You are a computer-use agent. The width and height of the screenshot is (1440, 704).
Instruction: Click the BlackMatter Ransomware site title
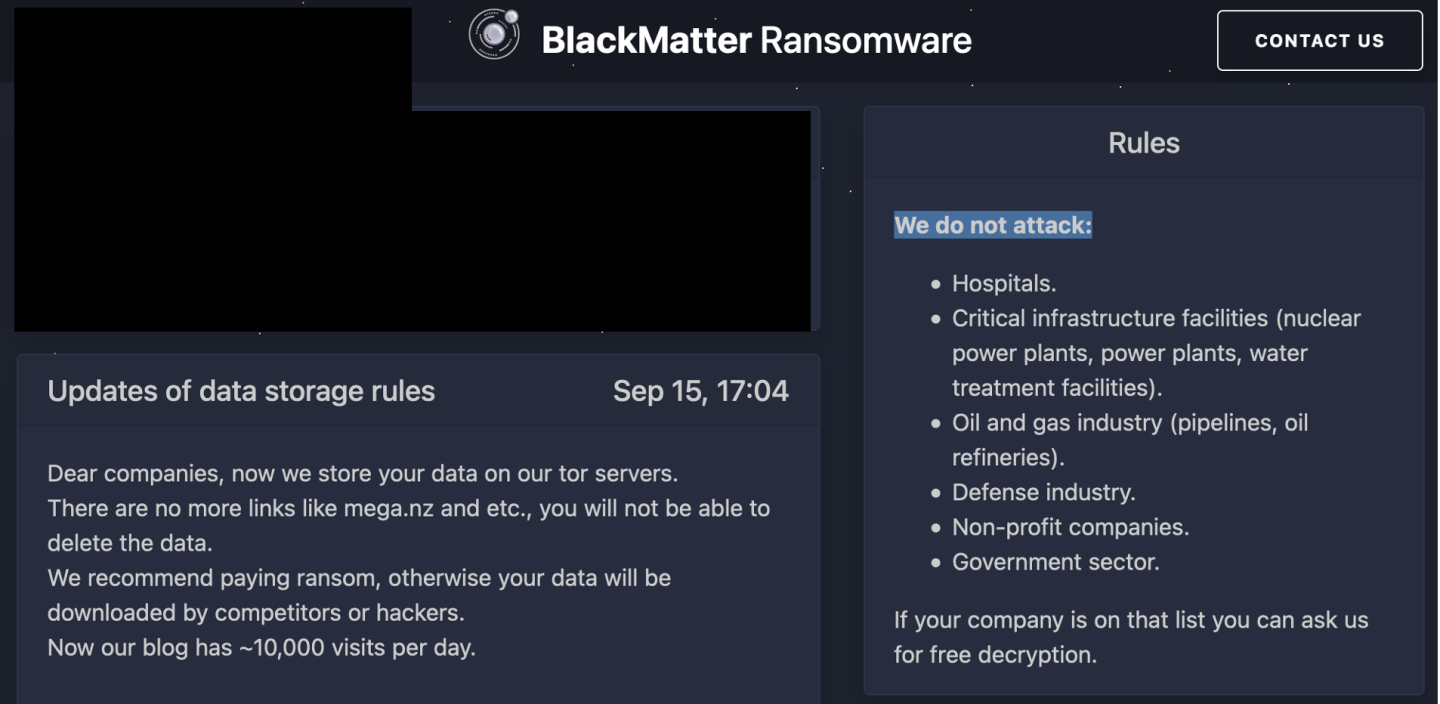(x=755, y=40)
